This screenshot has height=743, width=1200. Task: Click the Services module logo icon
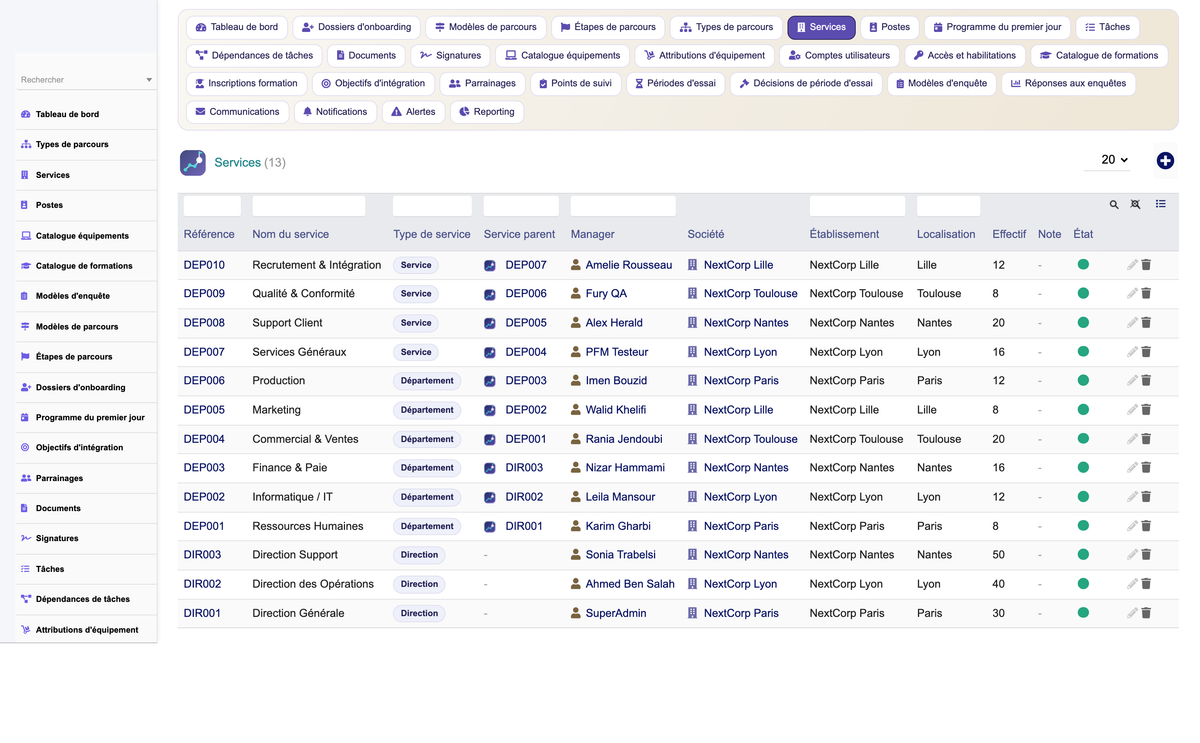[x=193, y=162]
